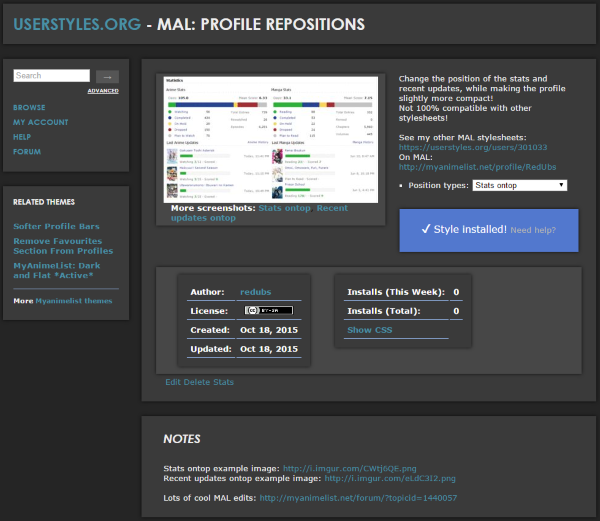Click the USERSTYLES.ORG site title

[77, 24]
